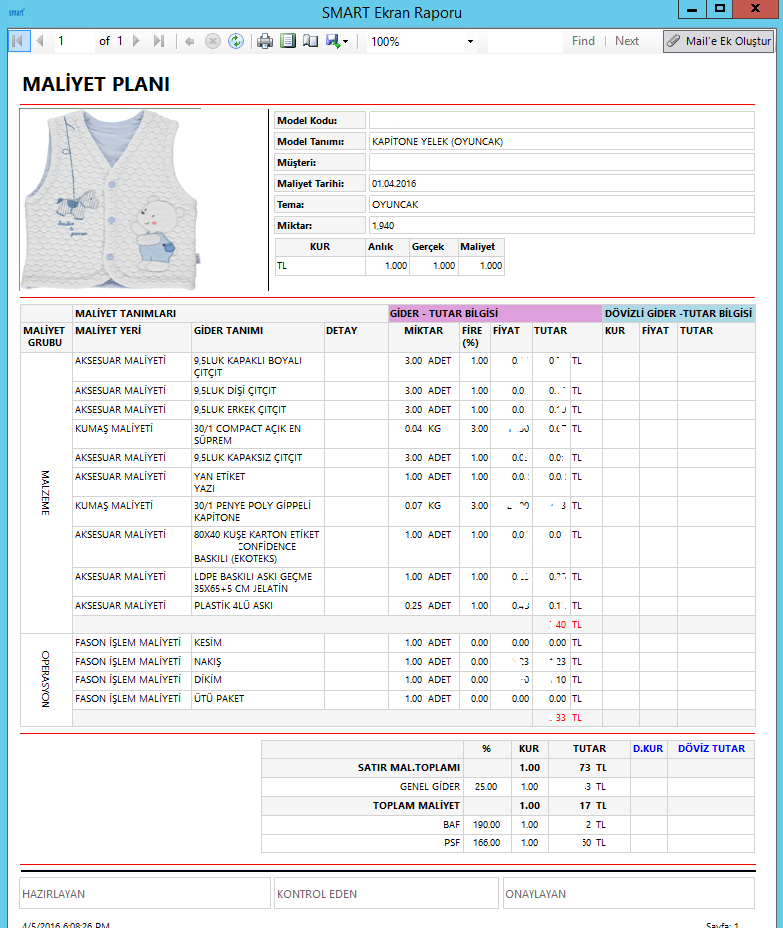
Task: Click the find text search field
Action: [525, 42]
